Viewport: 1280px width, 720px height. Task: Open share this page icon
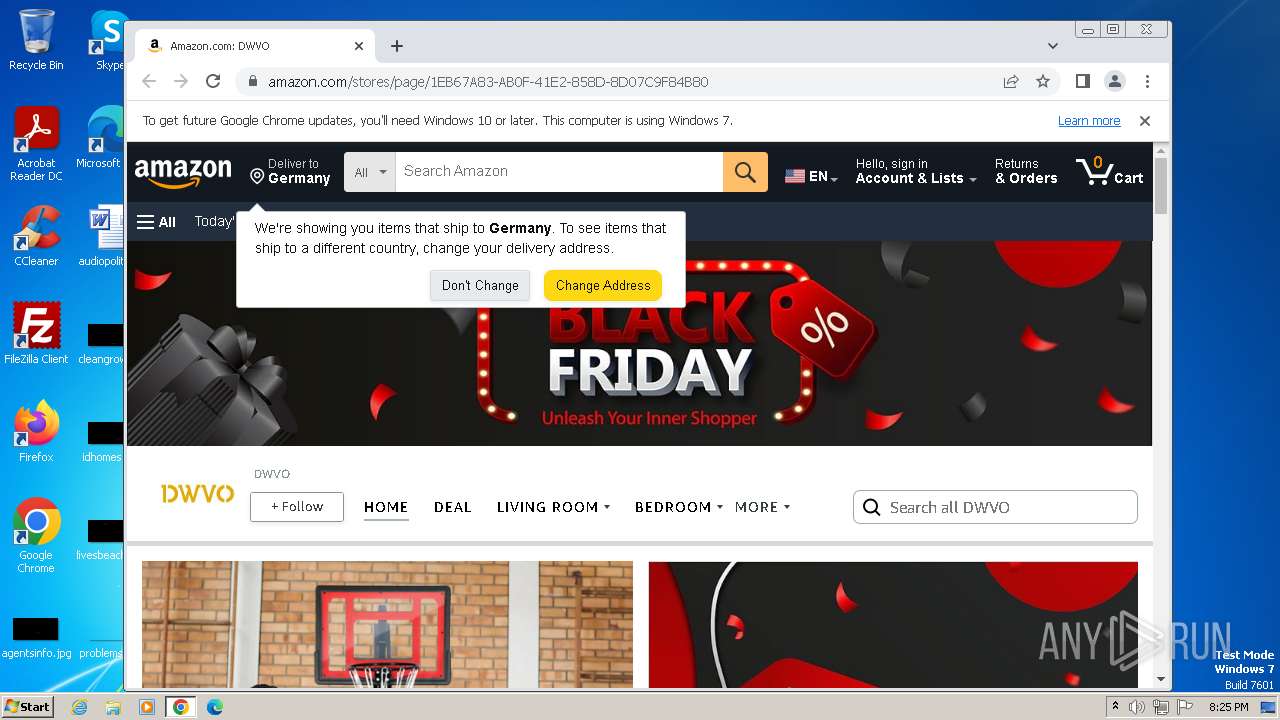pos(1011,81)
